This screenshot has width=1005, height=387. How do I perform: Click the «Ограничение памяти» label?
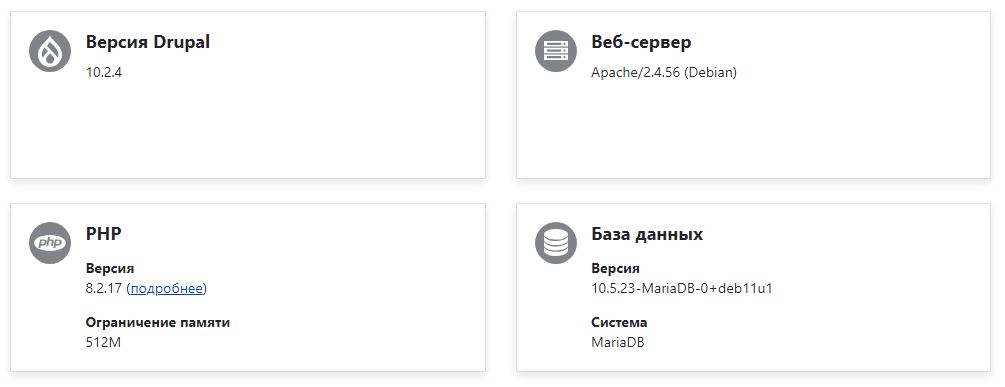pyautogui.click(x=158, y=322)
